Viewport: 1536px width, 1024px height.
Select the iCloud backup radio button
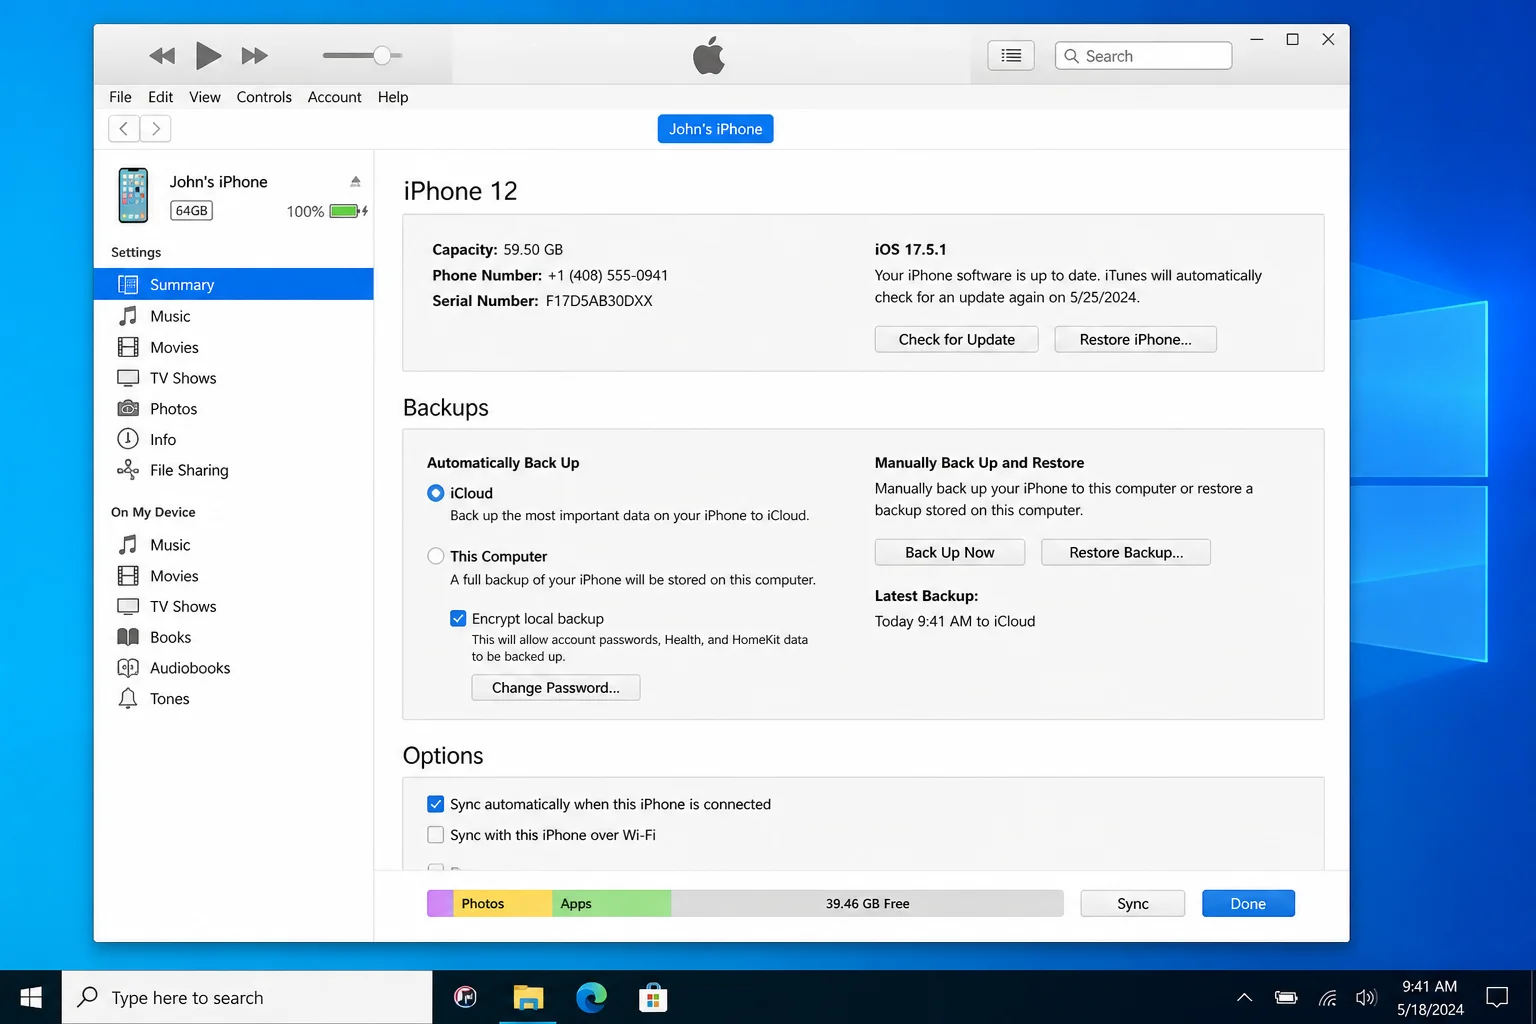click(x=435, y=493)
